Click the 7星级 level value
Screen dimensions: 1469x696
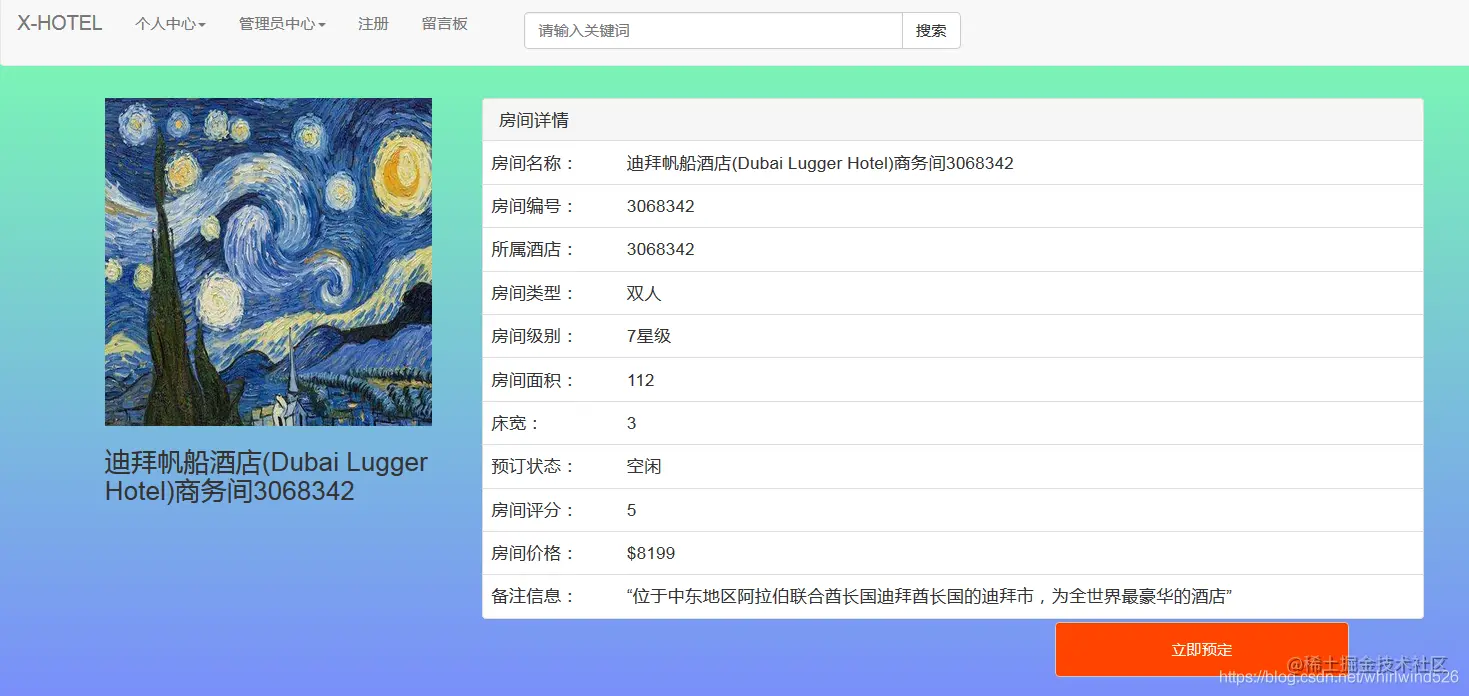coord(649,337)
